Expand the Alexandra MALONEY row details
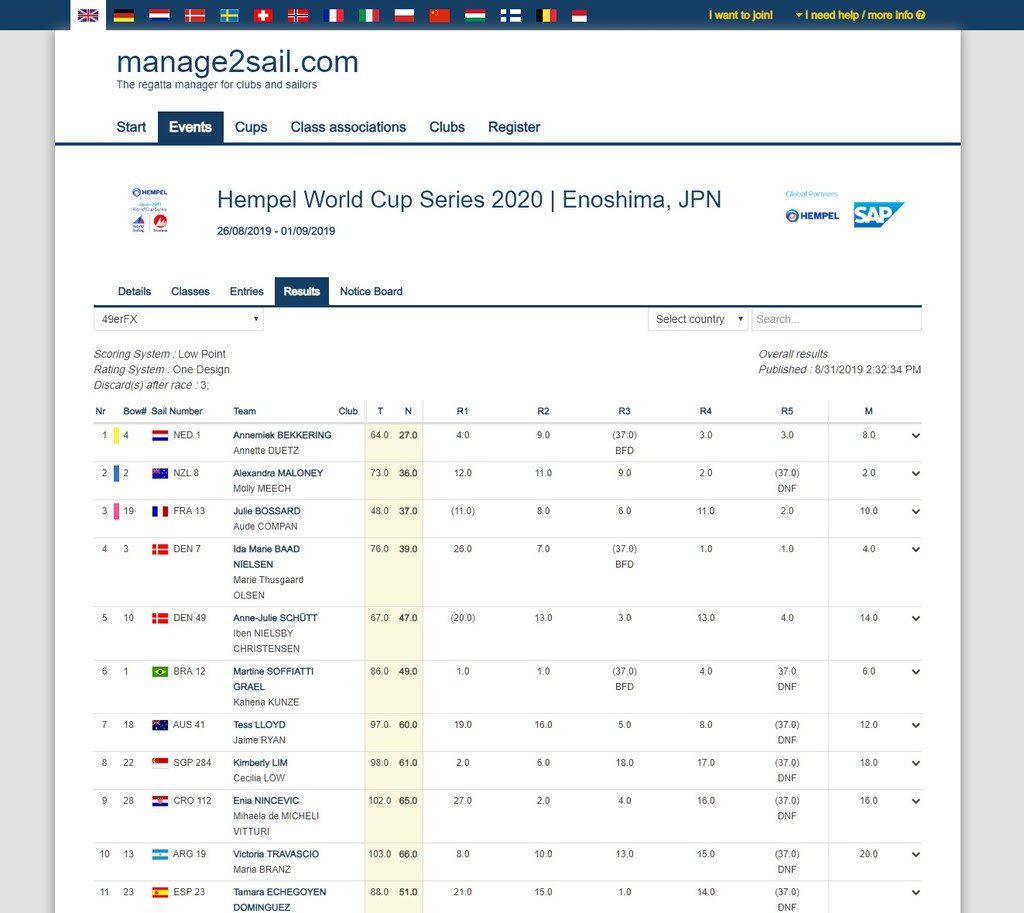Screen dimensions: 1024x913 click(x=916, y=473)
